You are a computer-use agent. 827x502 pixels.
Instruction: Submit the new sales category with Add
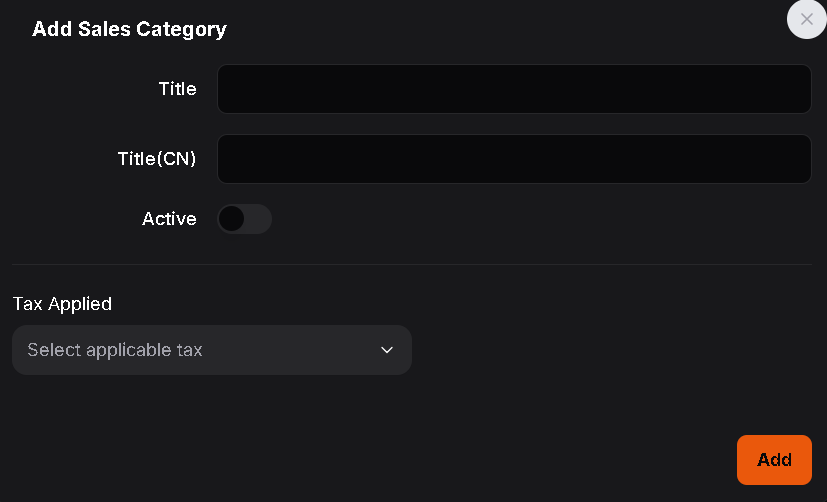[x=774, y=460]
